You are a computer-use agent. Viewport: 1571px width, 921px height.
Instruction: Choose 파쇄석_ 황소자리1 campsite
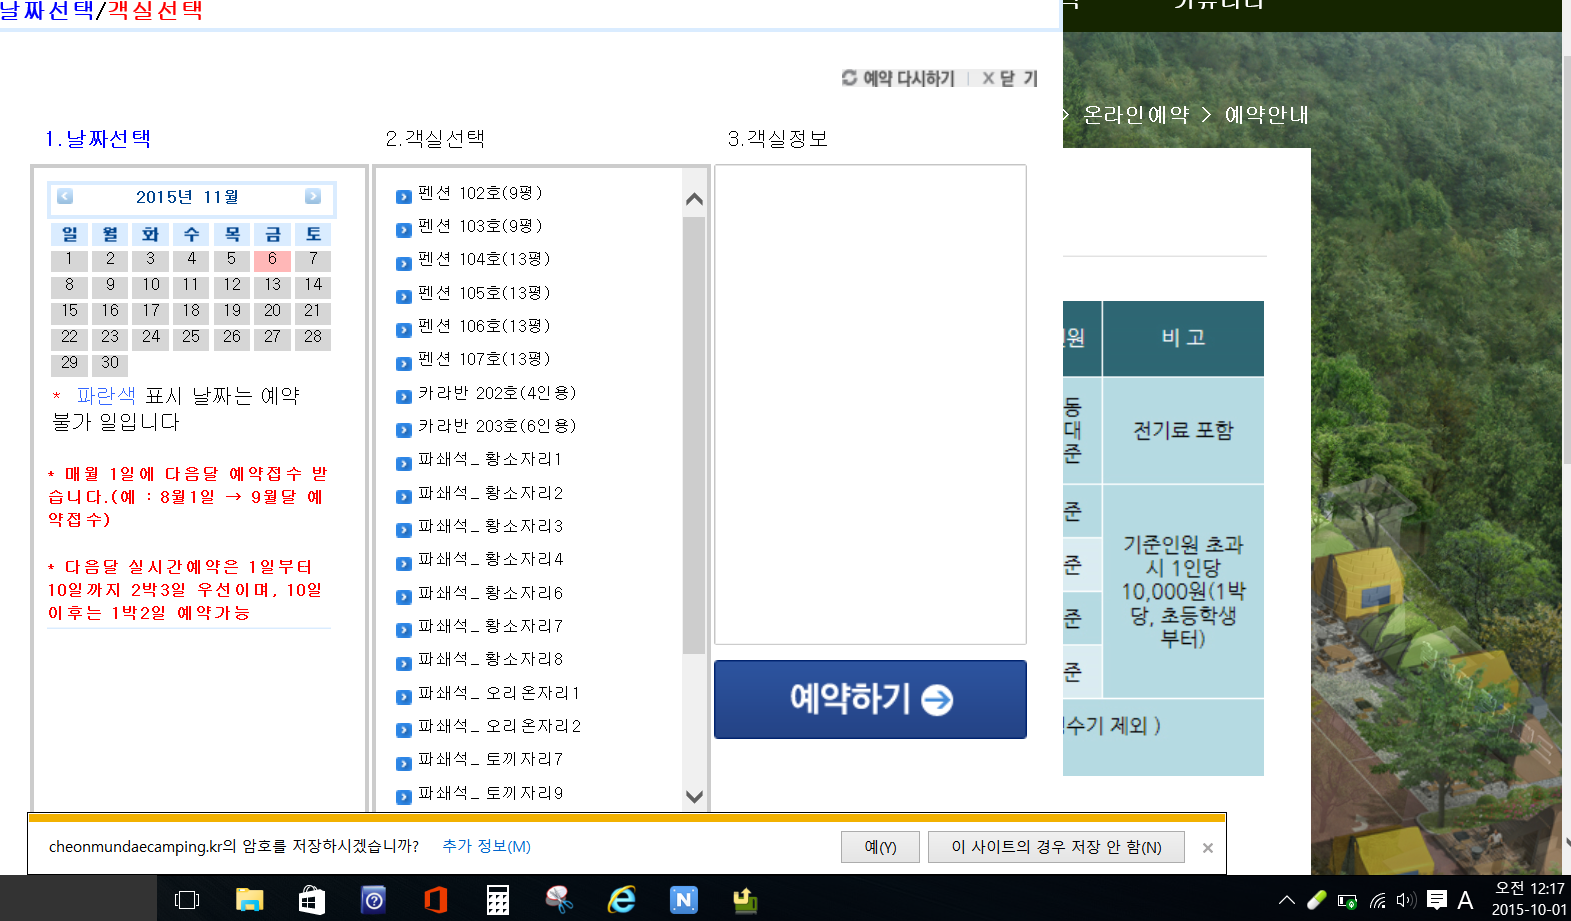(489, 459)
